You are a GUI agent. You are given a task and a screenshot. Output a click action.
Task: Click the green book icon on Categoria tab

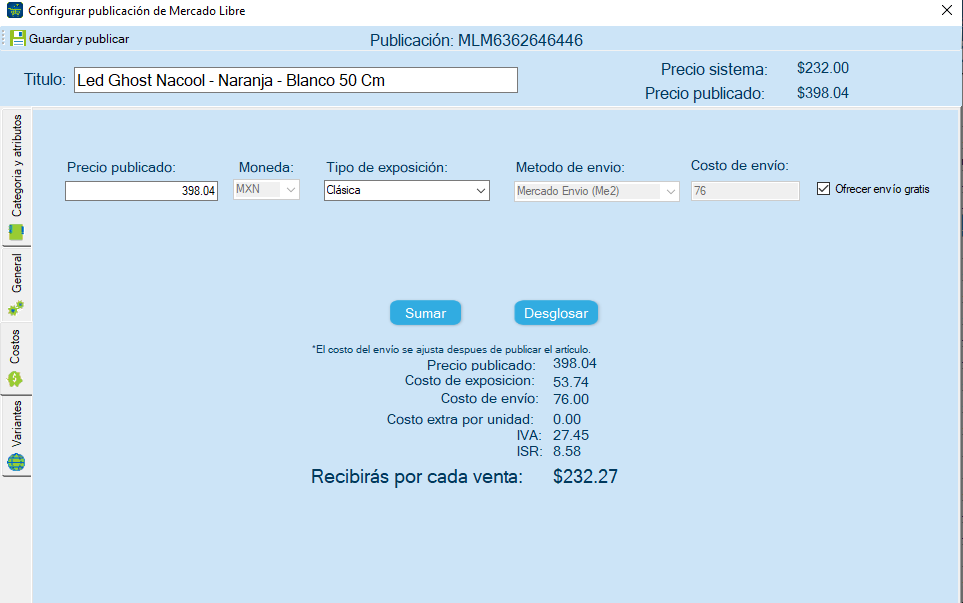[x=16, y=232]
